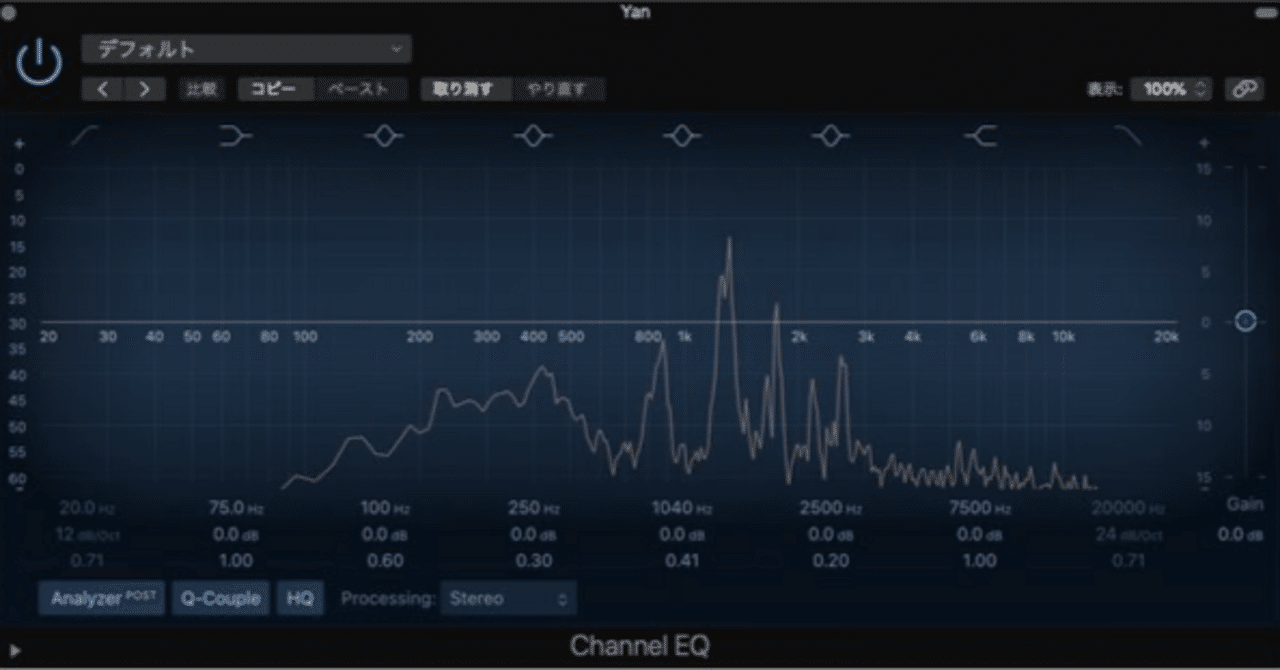Click the play disclosure triangle at bottom-left
The width and height of the screenshot is (1280, 670).
(x=14, y=651)
